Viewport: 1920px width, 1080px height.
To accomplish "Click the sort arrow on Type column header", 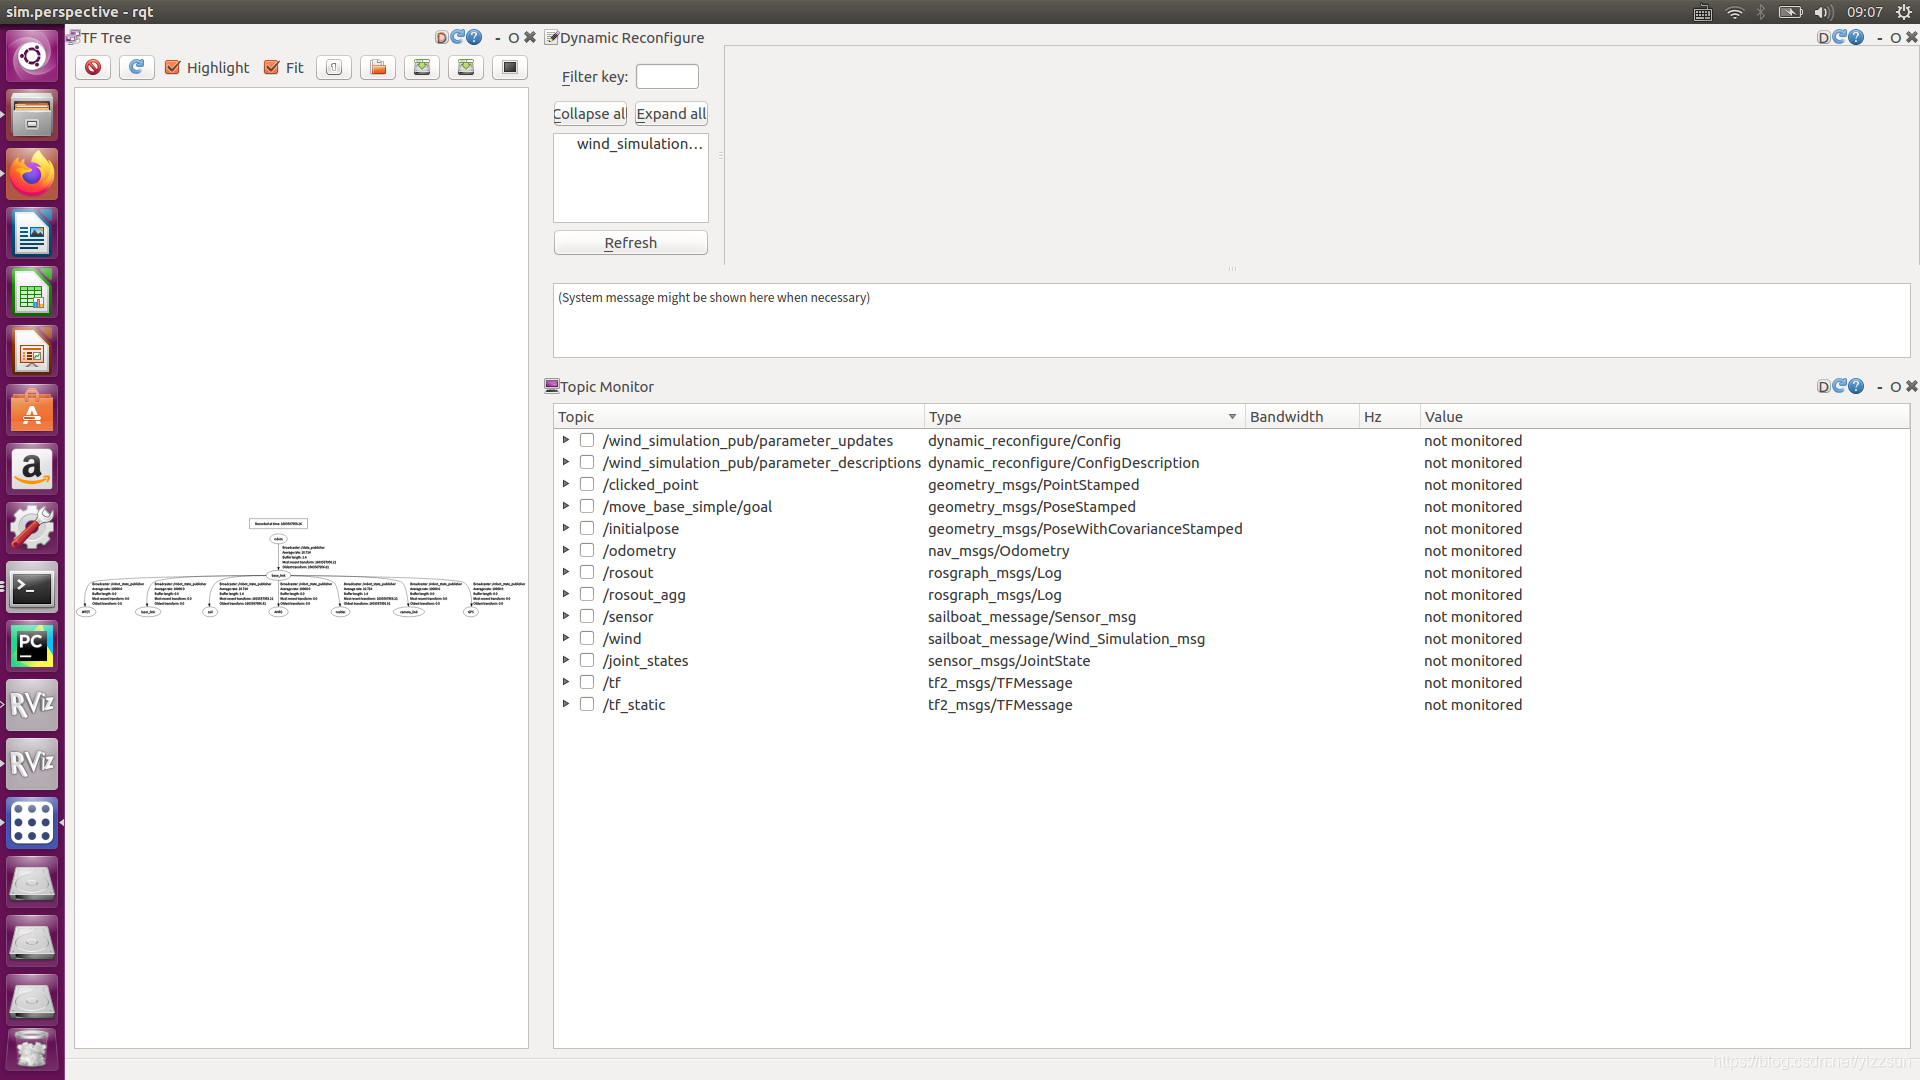I will 1232,417.
